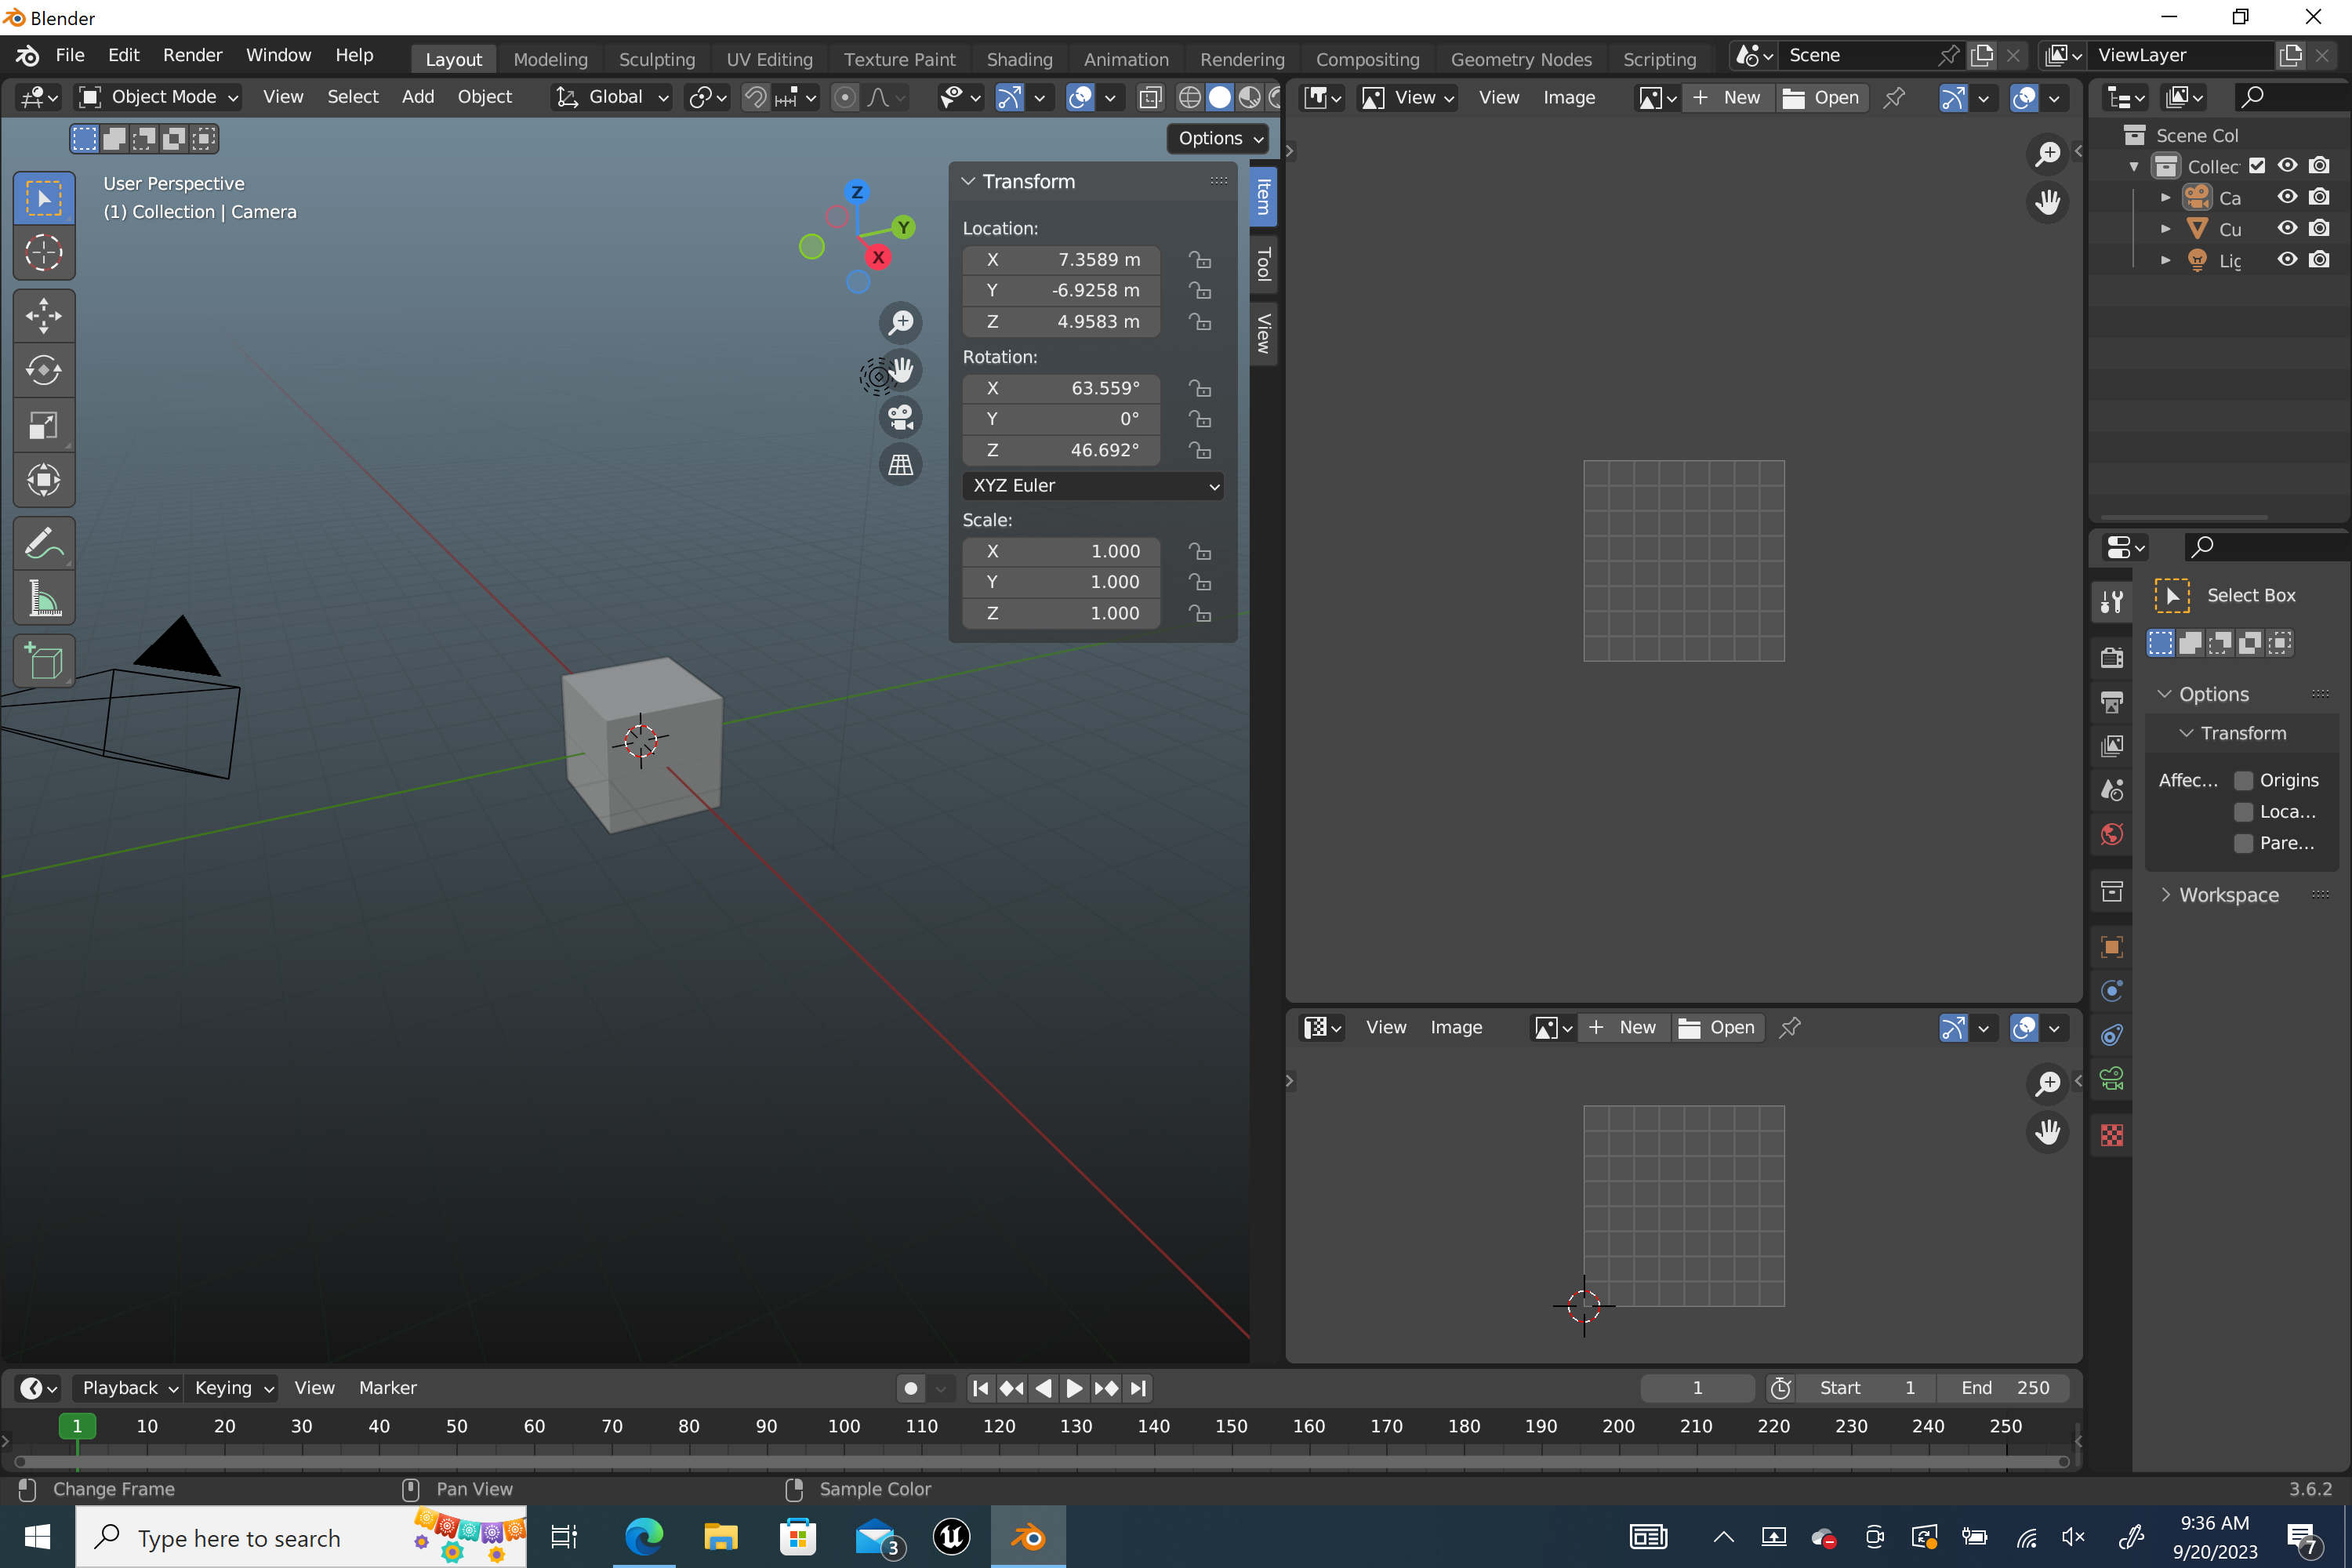The height and width of the screenshot is (1568, 2352).
Task: Select the Measure tool
Action: click(43, 599)
